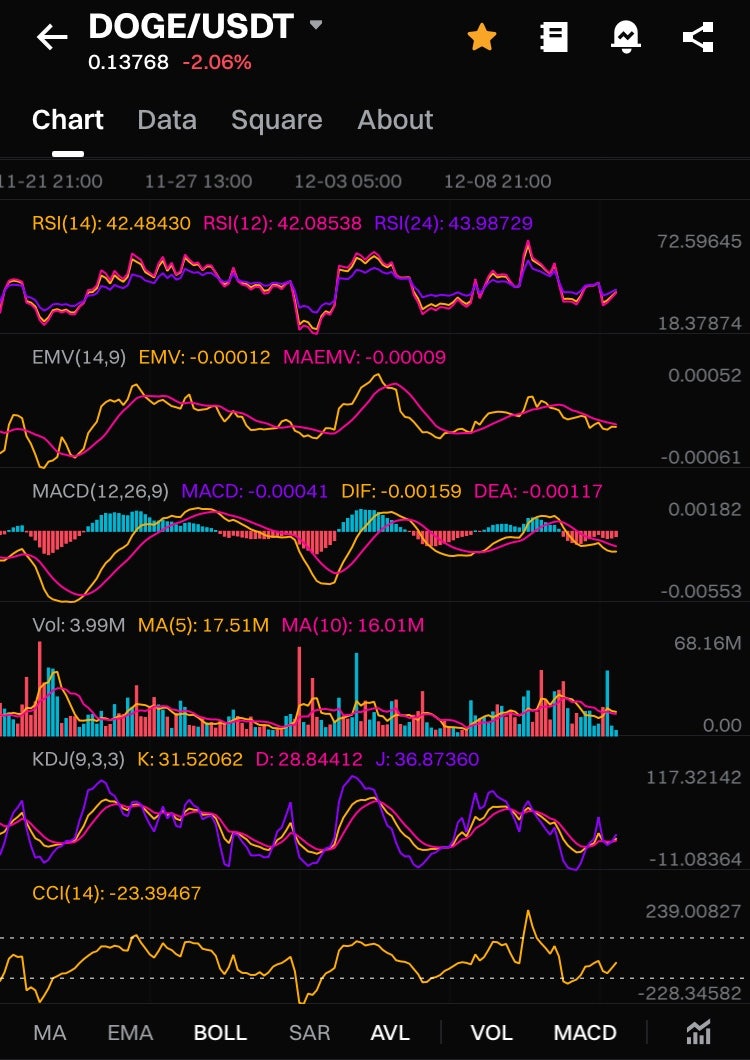750x1060 pixels.
Task: Toggle the EMA indicator
Action: pyautogui.click(x=131, y=1033)
